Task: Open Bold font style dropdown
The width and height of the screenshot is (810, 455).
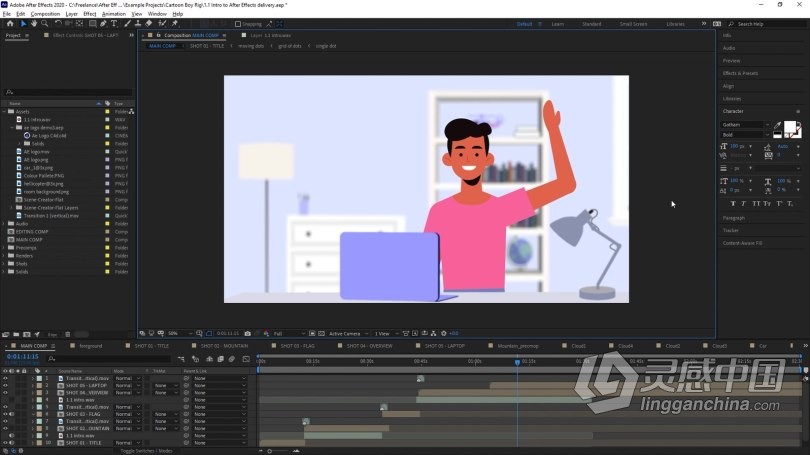Action: 744,135
